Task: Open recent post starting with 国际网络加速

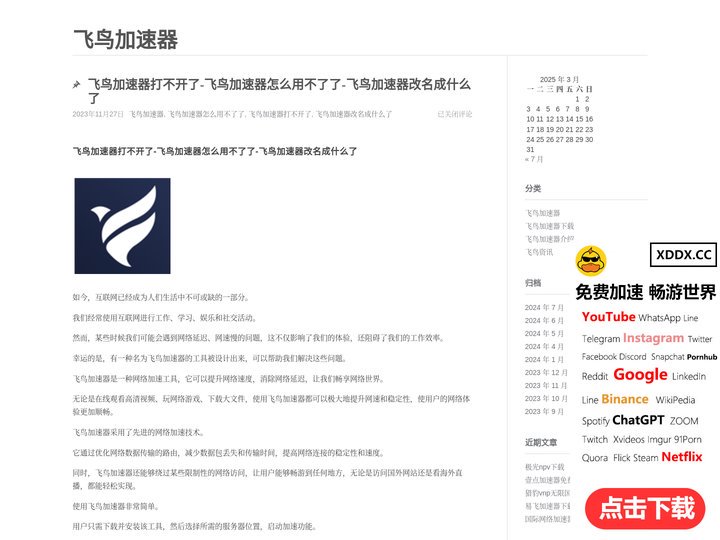Action: coord(548,519)
